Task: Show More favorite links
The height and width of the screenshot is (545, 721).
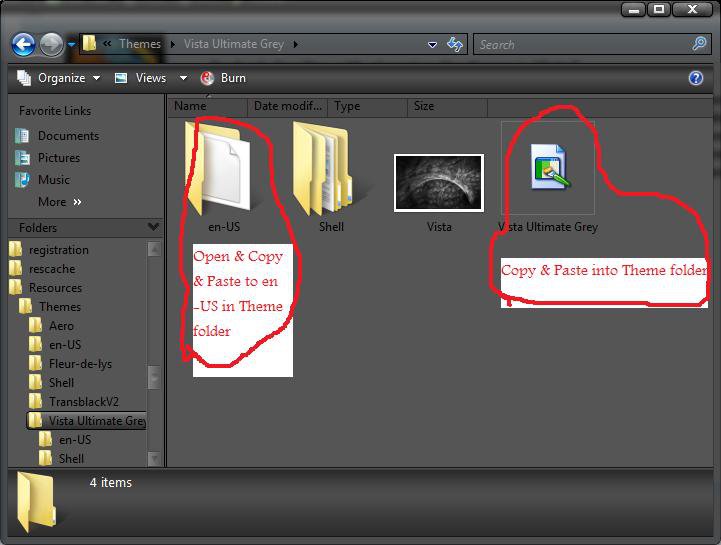Action: click(x=60, y=202)
